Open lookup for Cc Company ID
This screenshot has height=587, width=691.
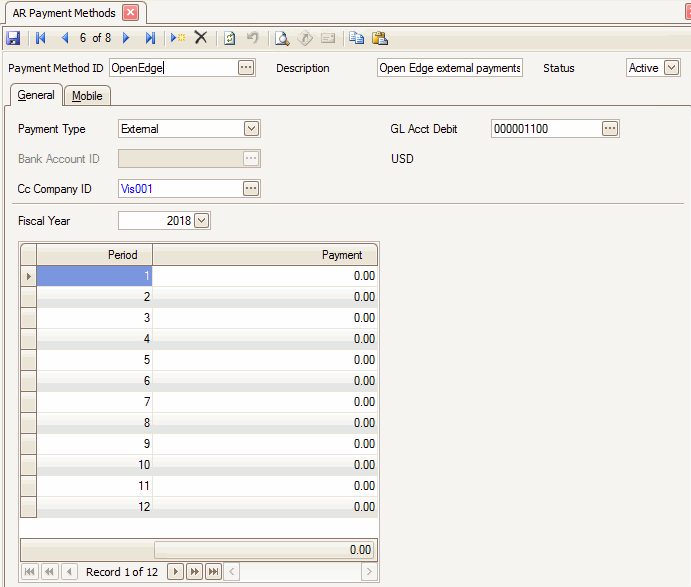251,188
